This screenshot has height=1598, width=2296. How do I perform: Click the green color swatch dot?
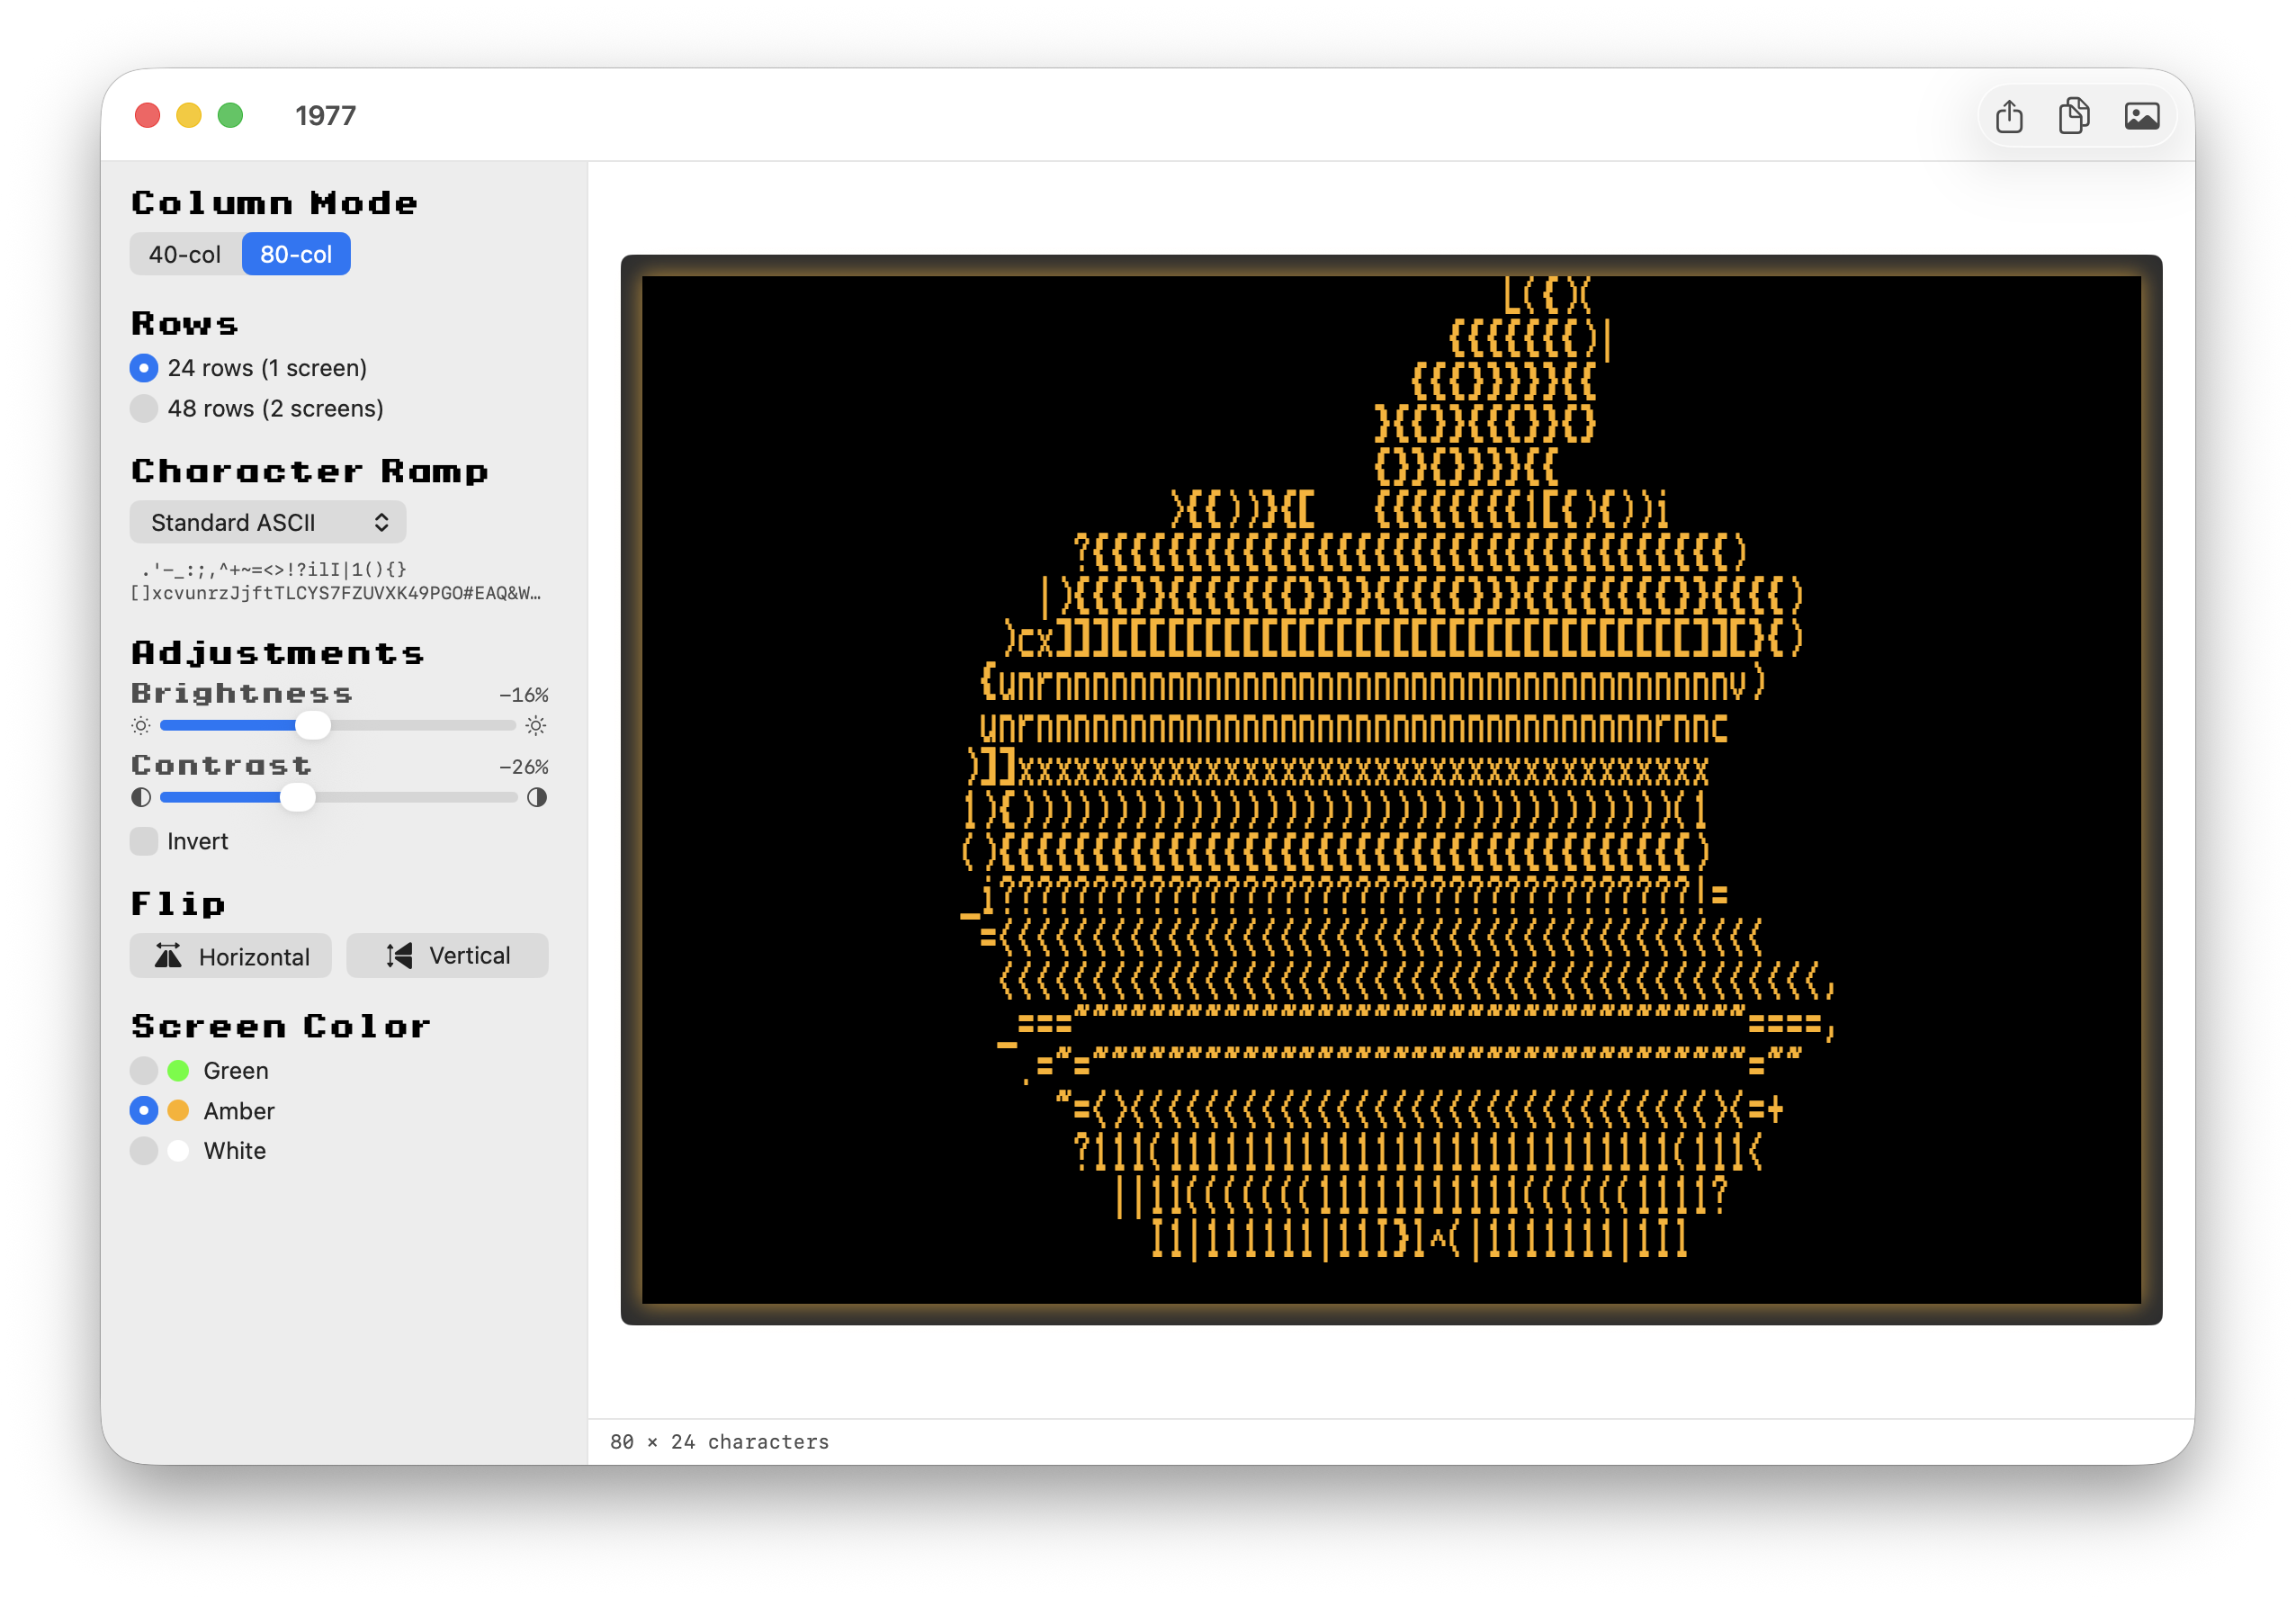tap(178, 1071)
